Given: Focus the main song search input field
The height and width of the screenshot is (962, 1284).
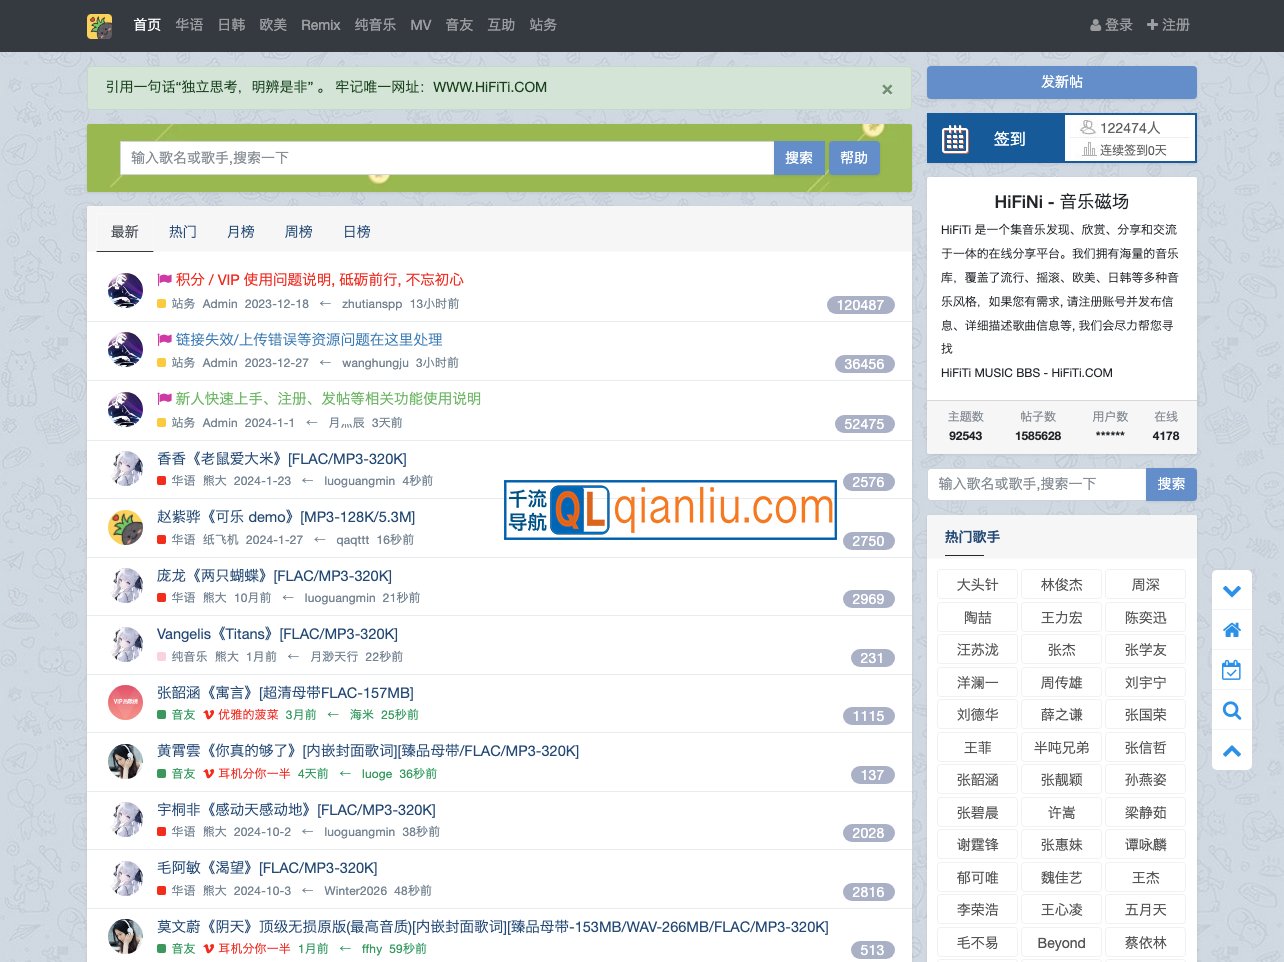Looking at the screenshot, I should (446, 158).
